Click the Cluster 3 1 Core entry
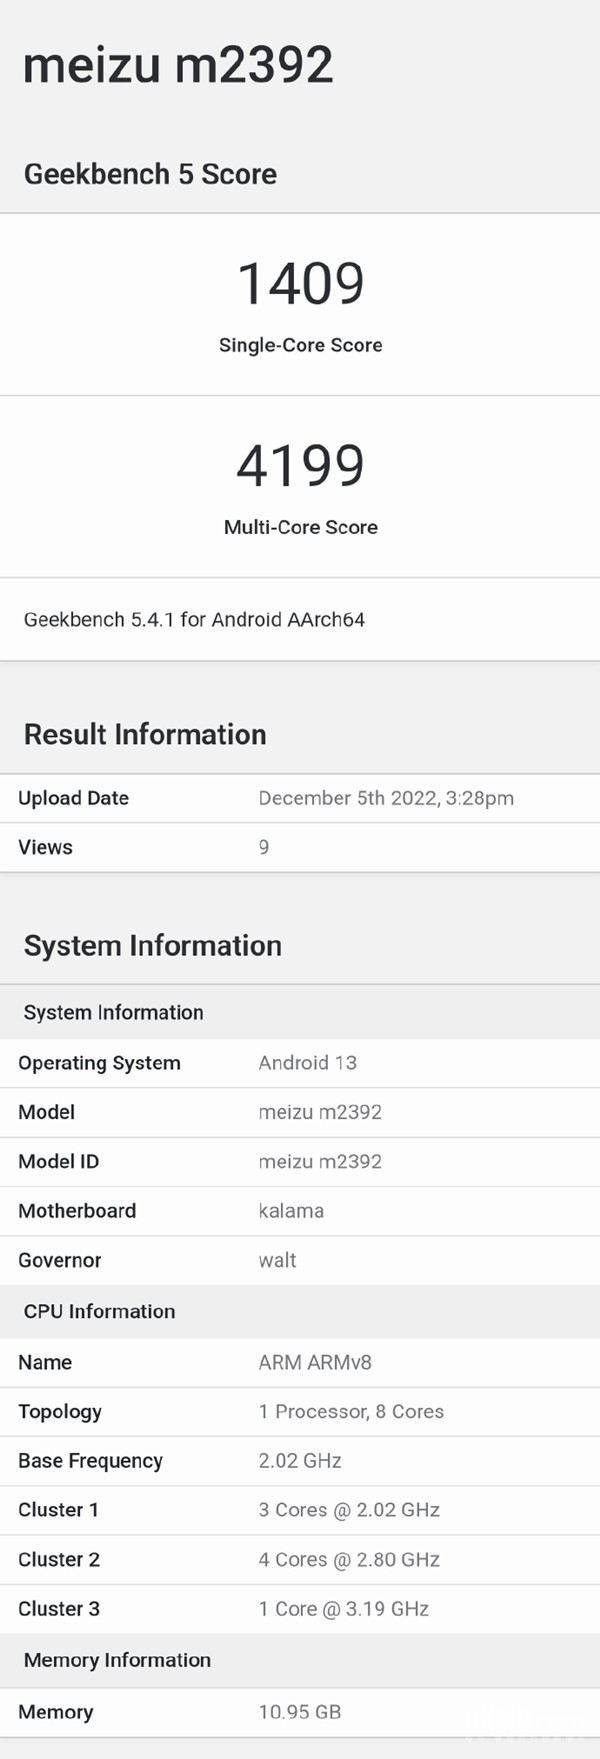Image resolution: width=600 pixels, height=1759 pixels. pos(300,1609)
